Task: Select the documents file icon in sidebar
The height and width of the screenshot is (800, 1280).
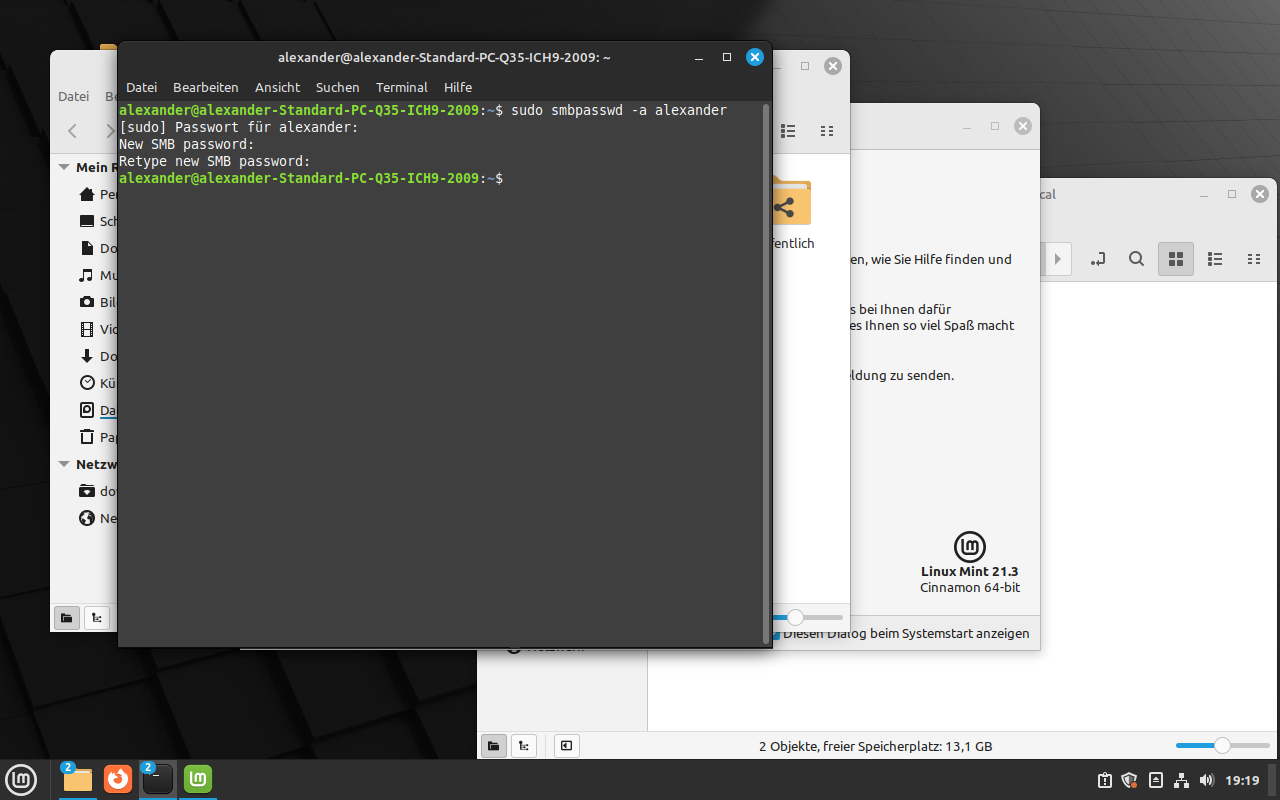Action: pos(87,248)
